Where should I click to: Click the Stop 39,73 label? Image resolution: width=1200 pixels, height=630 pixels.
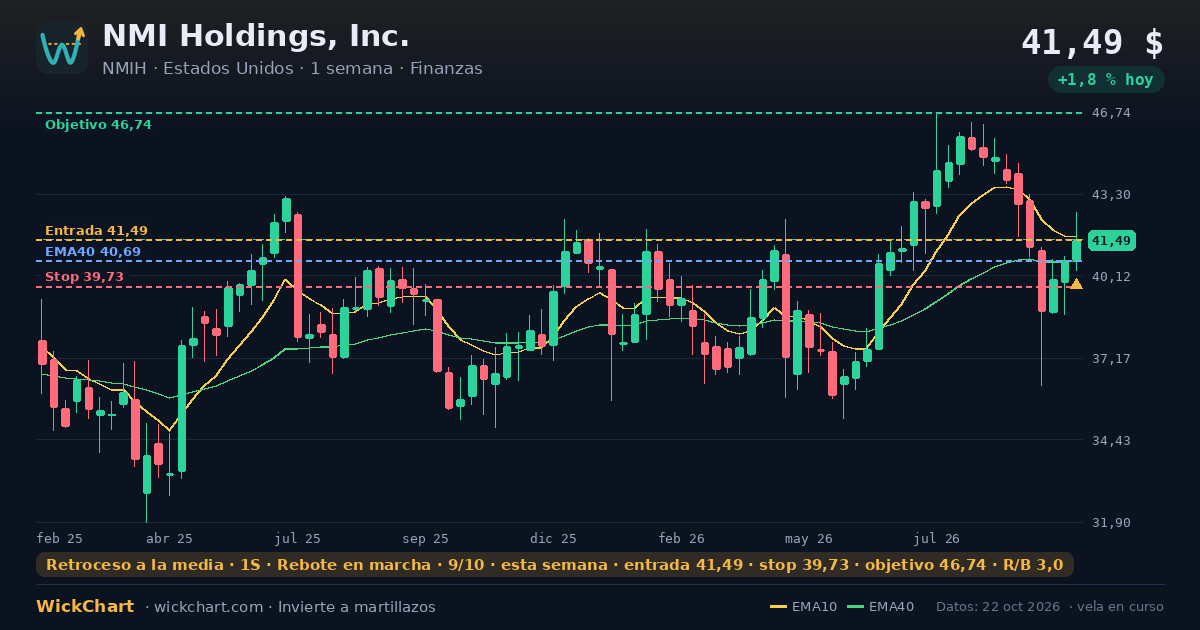coord(84,277)
